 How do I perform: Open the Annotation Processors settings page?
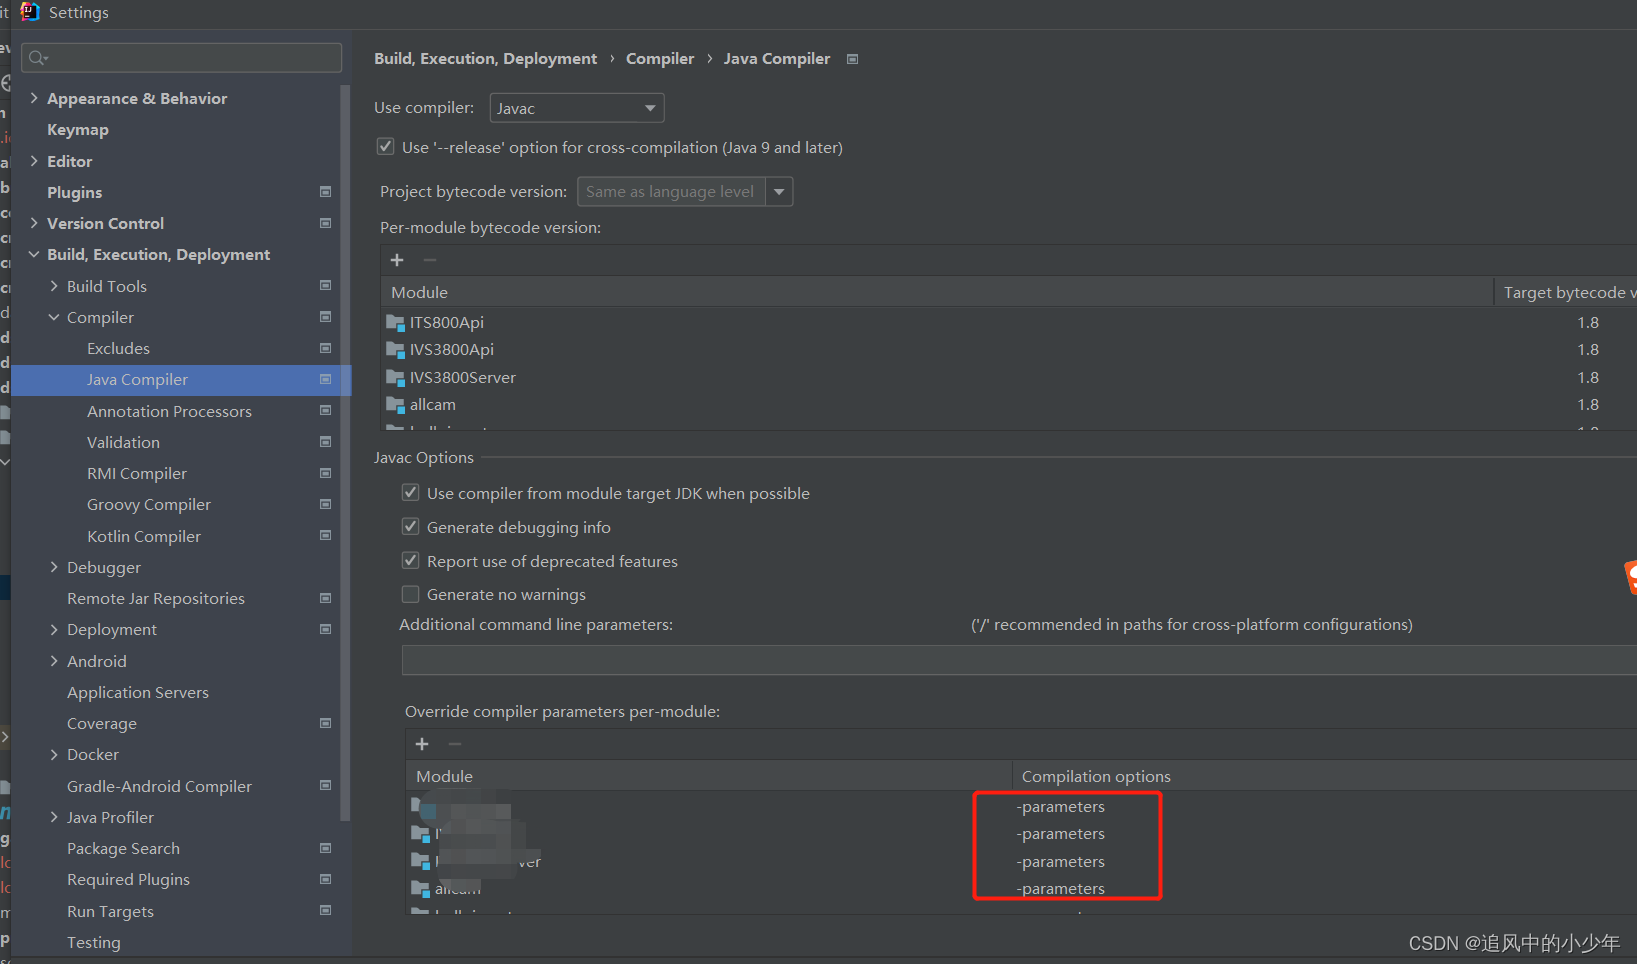[x=169, y=411]
